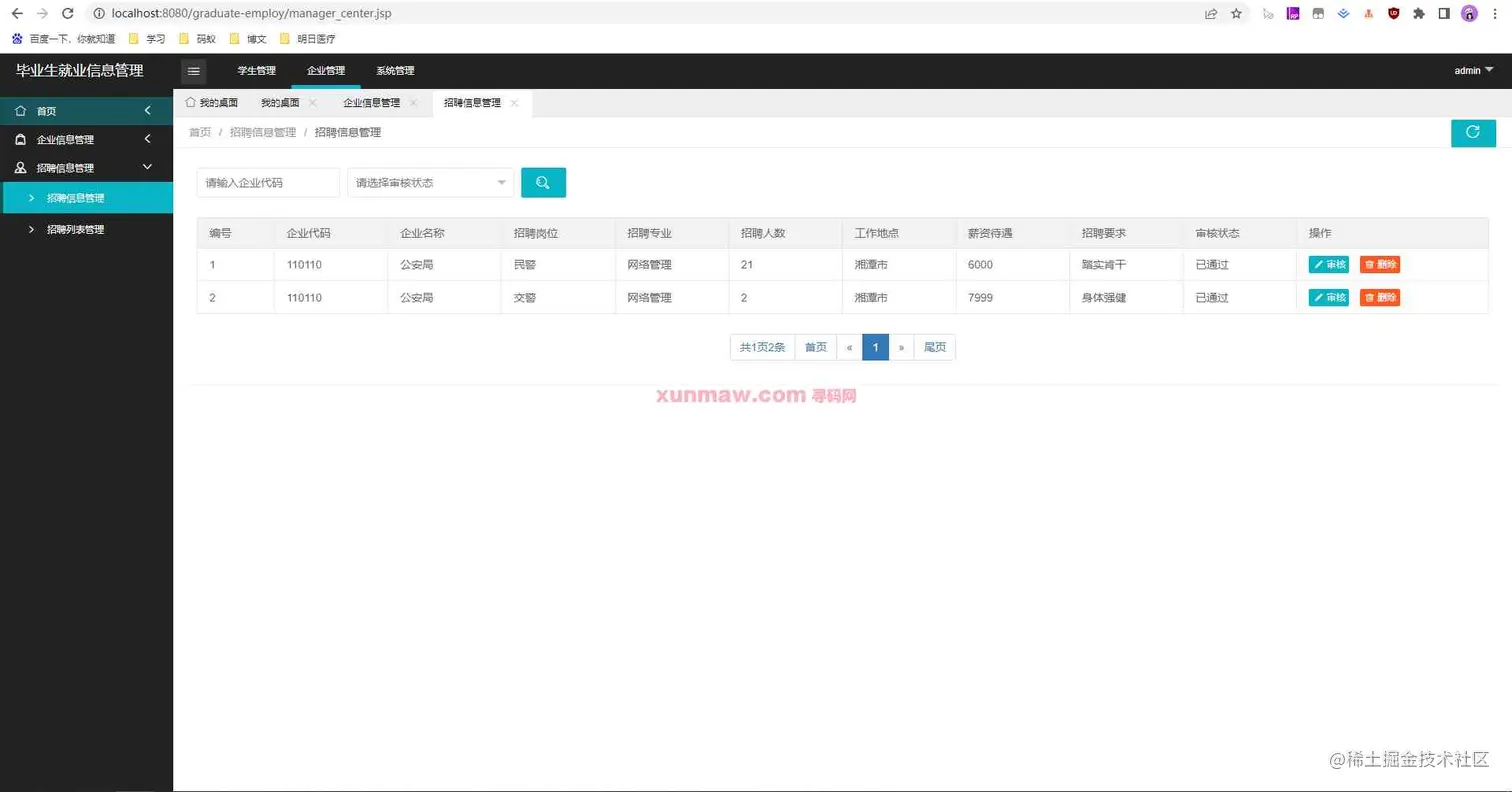This screenshot has height=792, width=1512.
Task: Open the purple RP extension icon
Action: tap(1293, 14)
